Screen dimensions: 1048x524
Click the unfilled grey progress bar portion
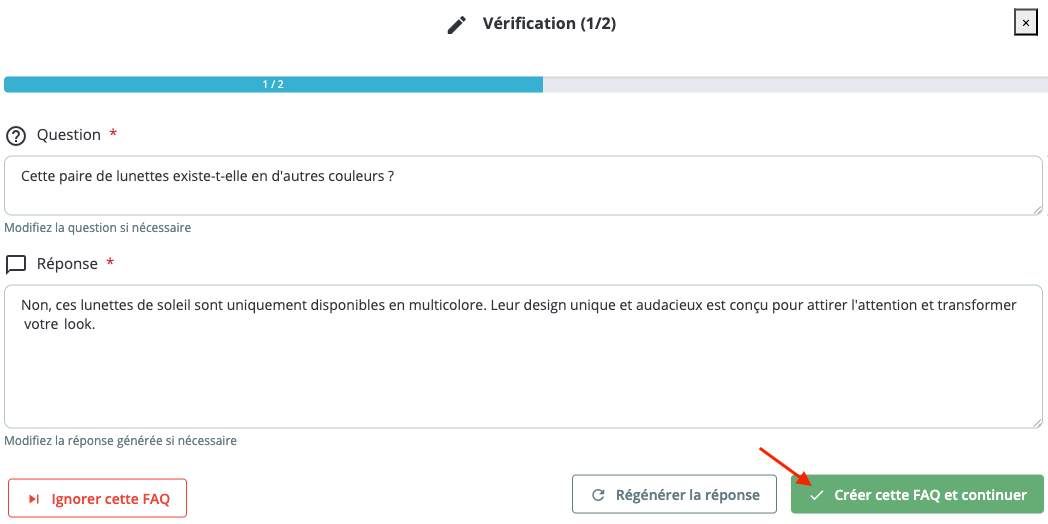click(794, 85)
